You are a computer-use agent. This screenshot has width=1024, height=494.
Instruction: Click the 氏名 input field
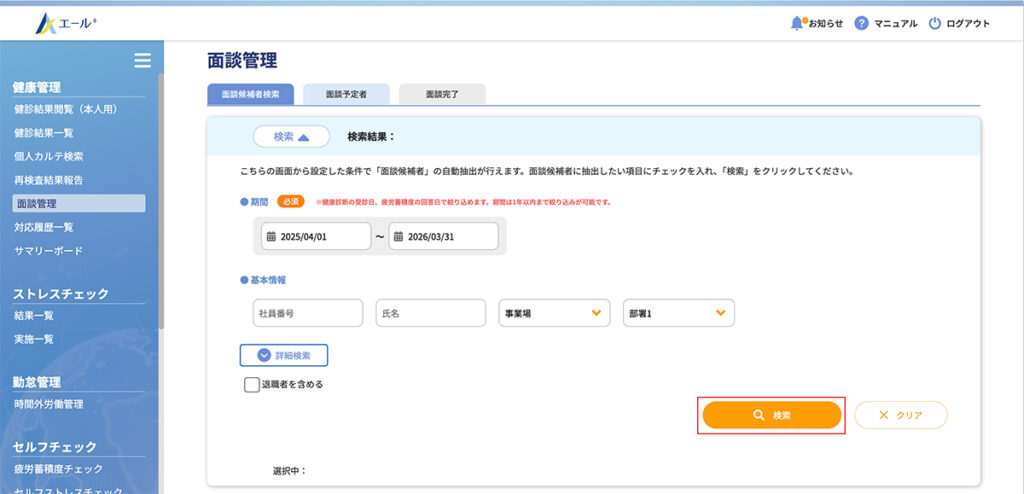[x=430, y=313]
